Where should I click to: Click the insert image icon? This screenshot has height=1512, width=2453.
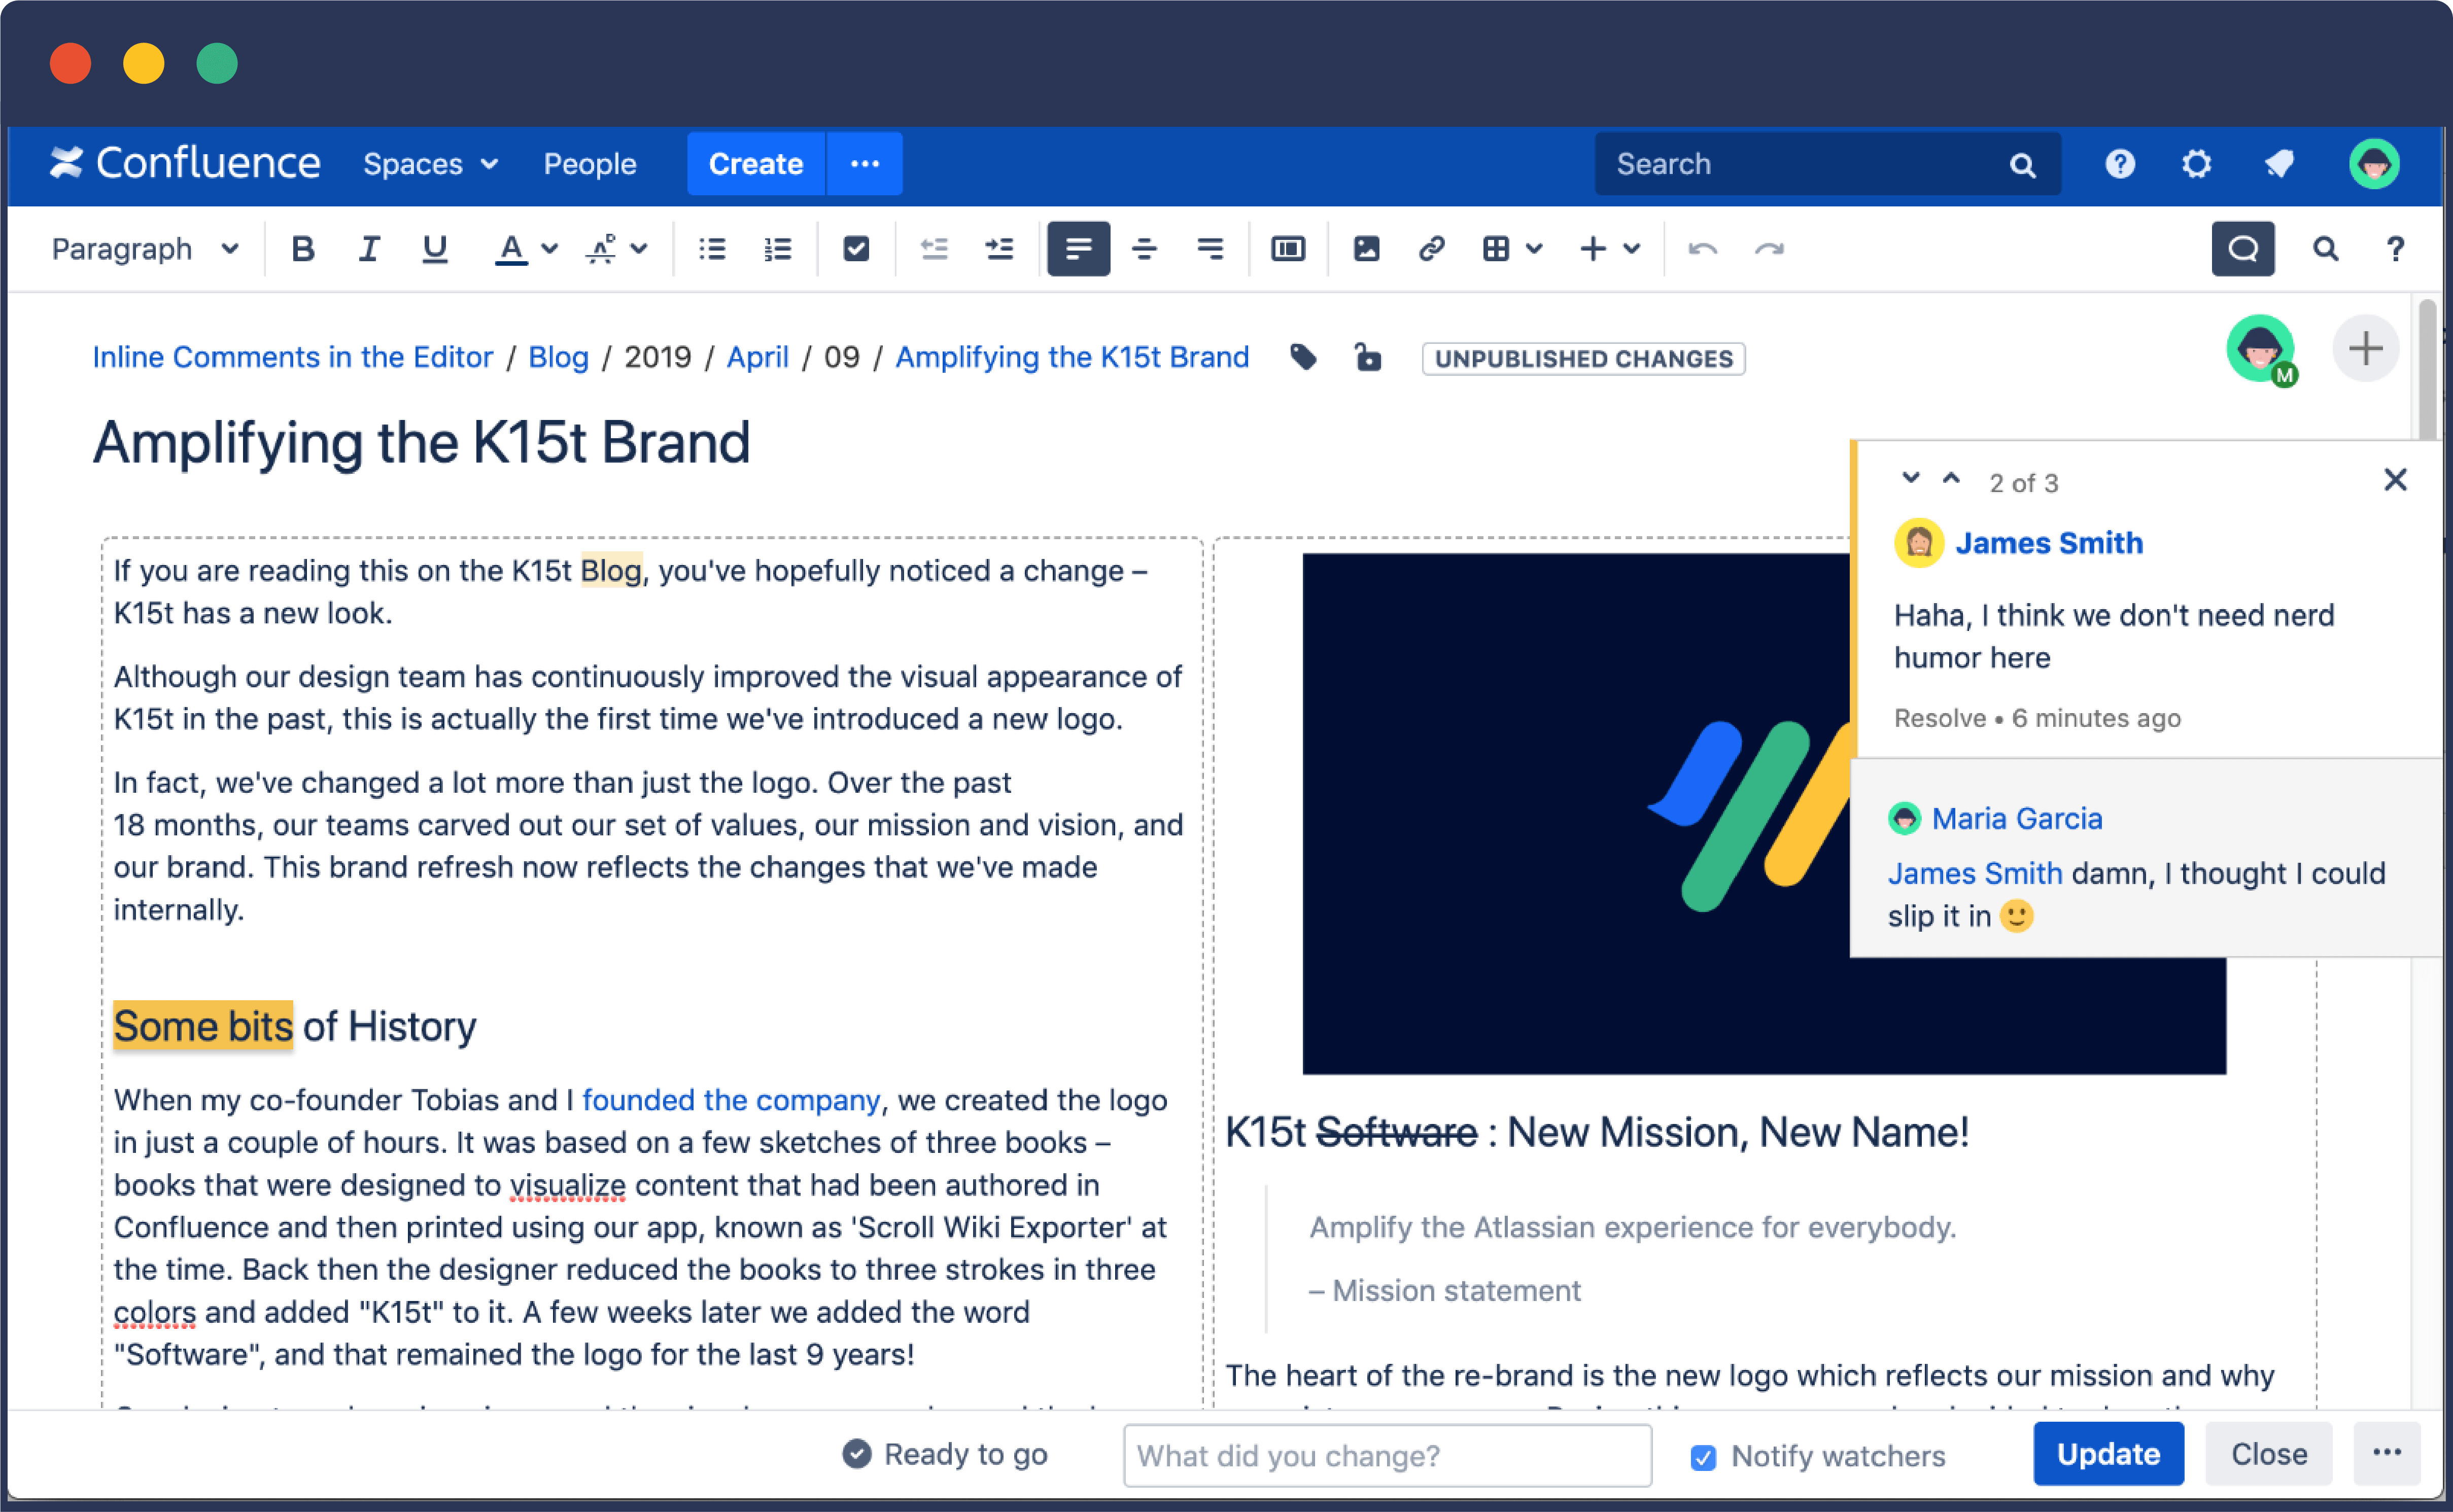tap(1365, 247)
